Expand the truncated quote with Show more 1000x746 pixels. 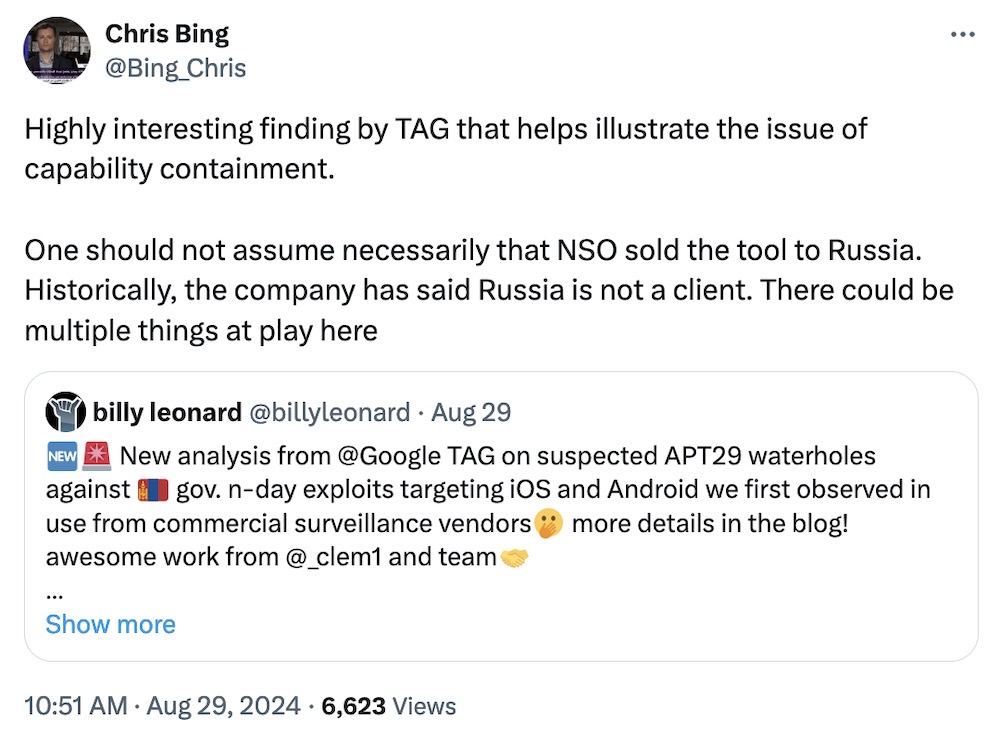pos(110,624)
